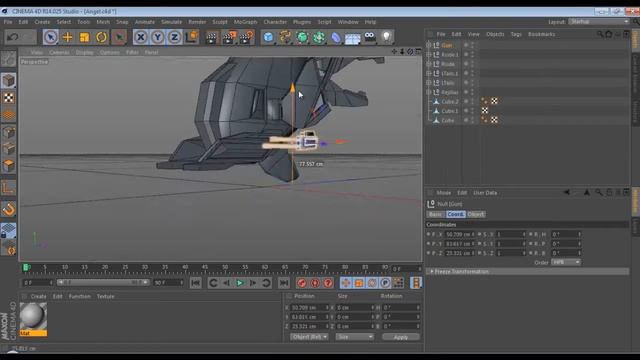Open the rotation Order HPB dropdown
Image resolution: width=640 pixels, height=360 pixels.
(x=566, y=262)
